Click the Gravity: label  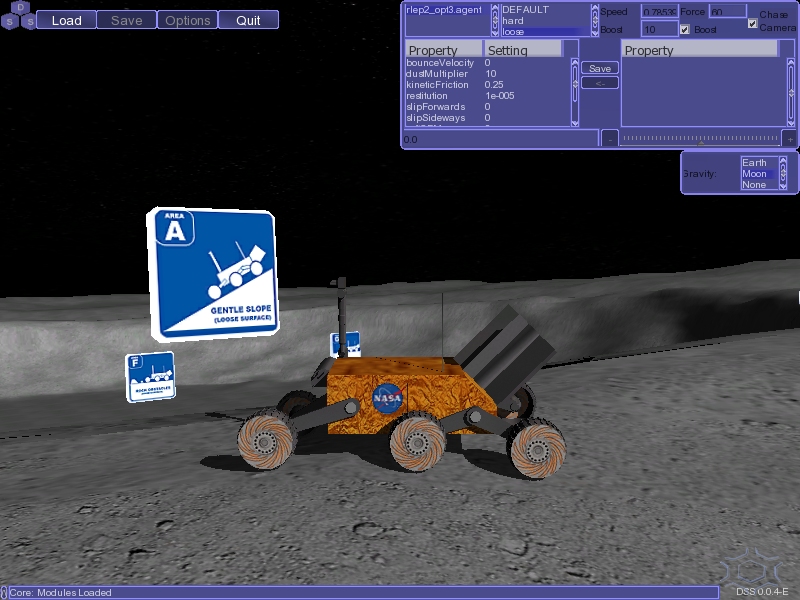(x=699, y=174)
